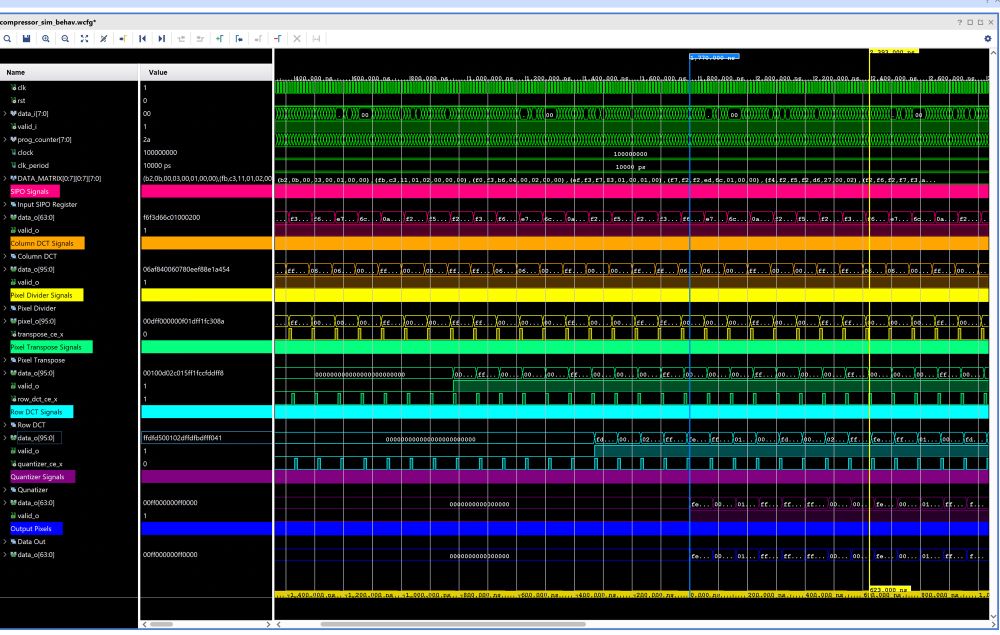Image resolution: width=1000 pixels, height=635 pixels.
Task: Click the last greyed toolbar icon
Action: pyautogui.click(x=316, y=39)
